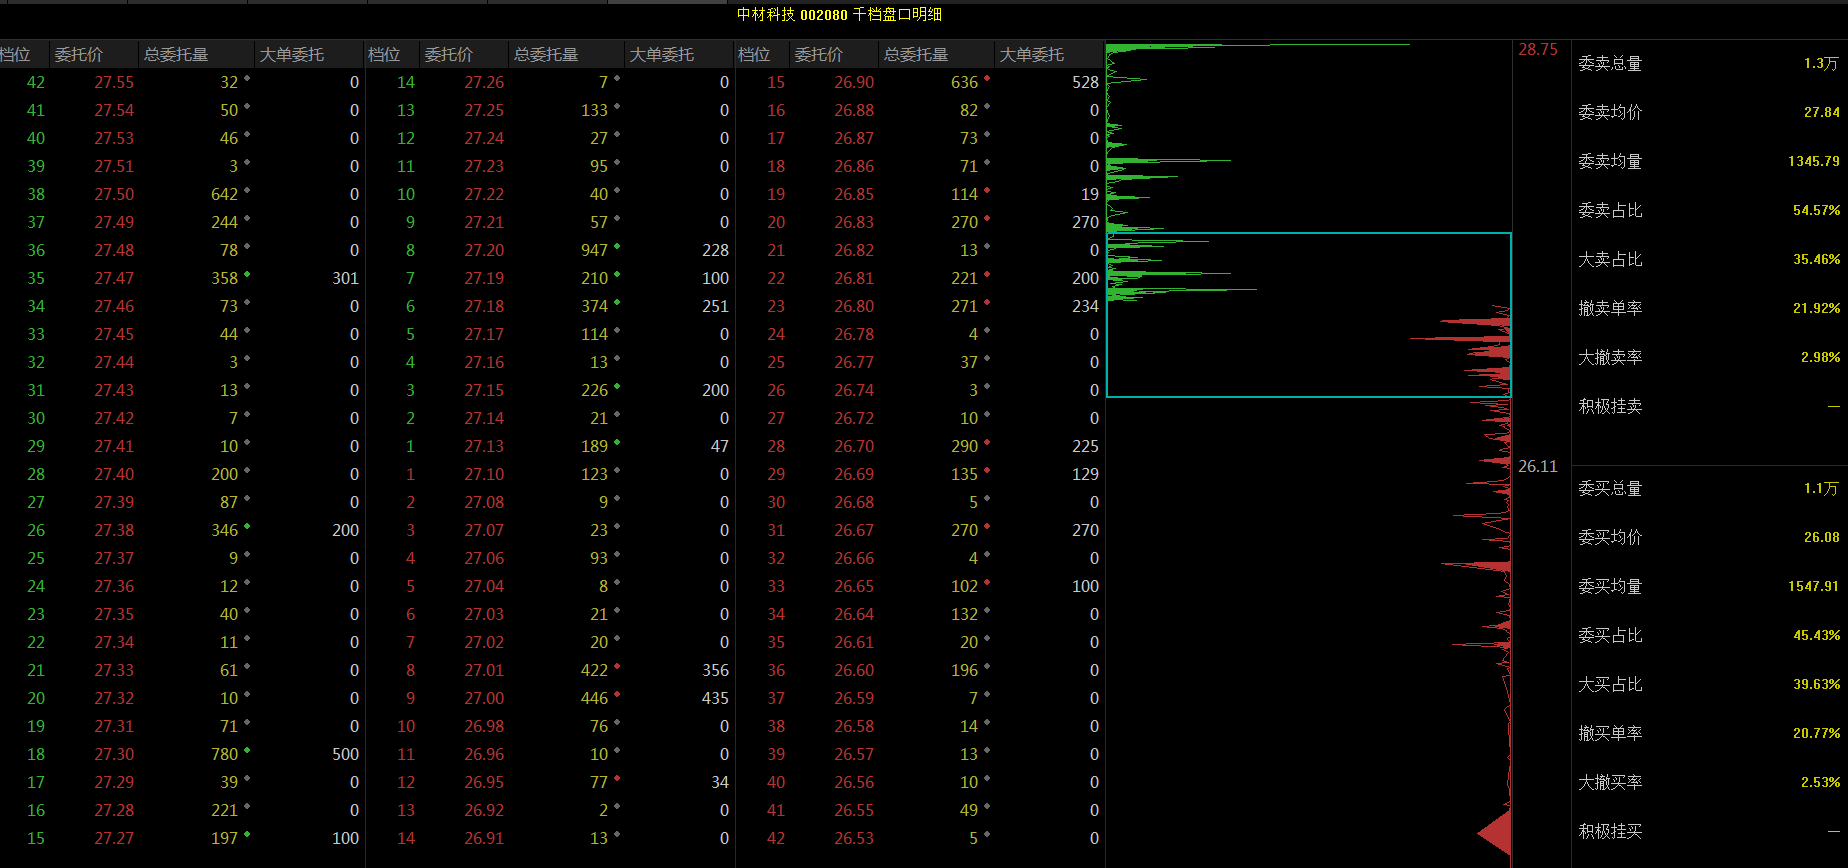Select the 委卖均价 label
This screenshot has height=868, width=1848.
point(1610,112)
